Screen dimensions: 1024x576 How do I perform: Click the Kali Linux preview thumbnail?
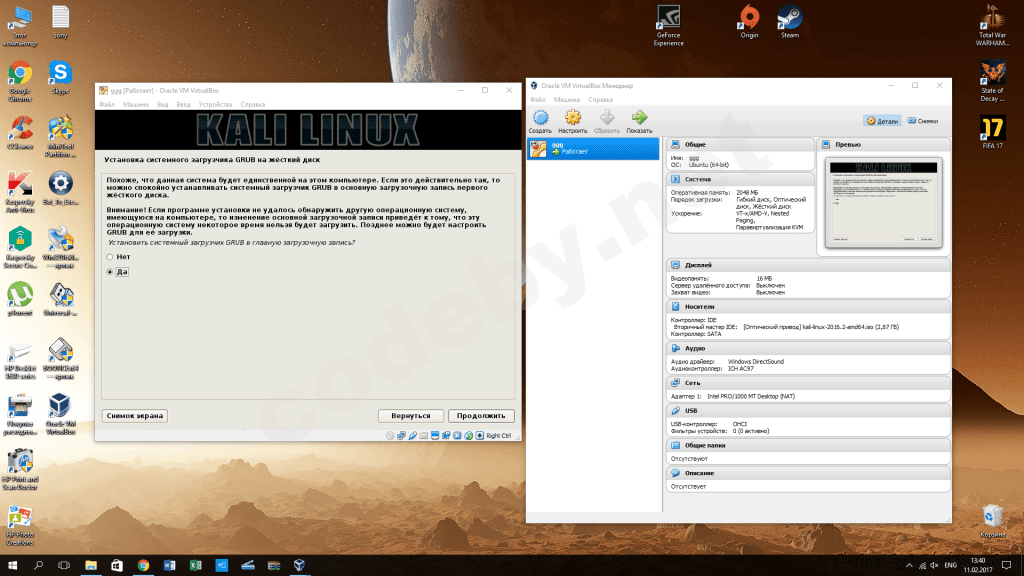coord(885,203)
